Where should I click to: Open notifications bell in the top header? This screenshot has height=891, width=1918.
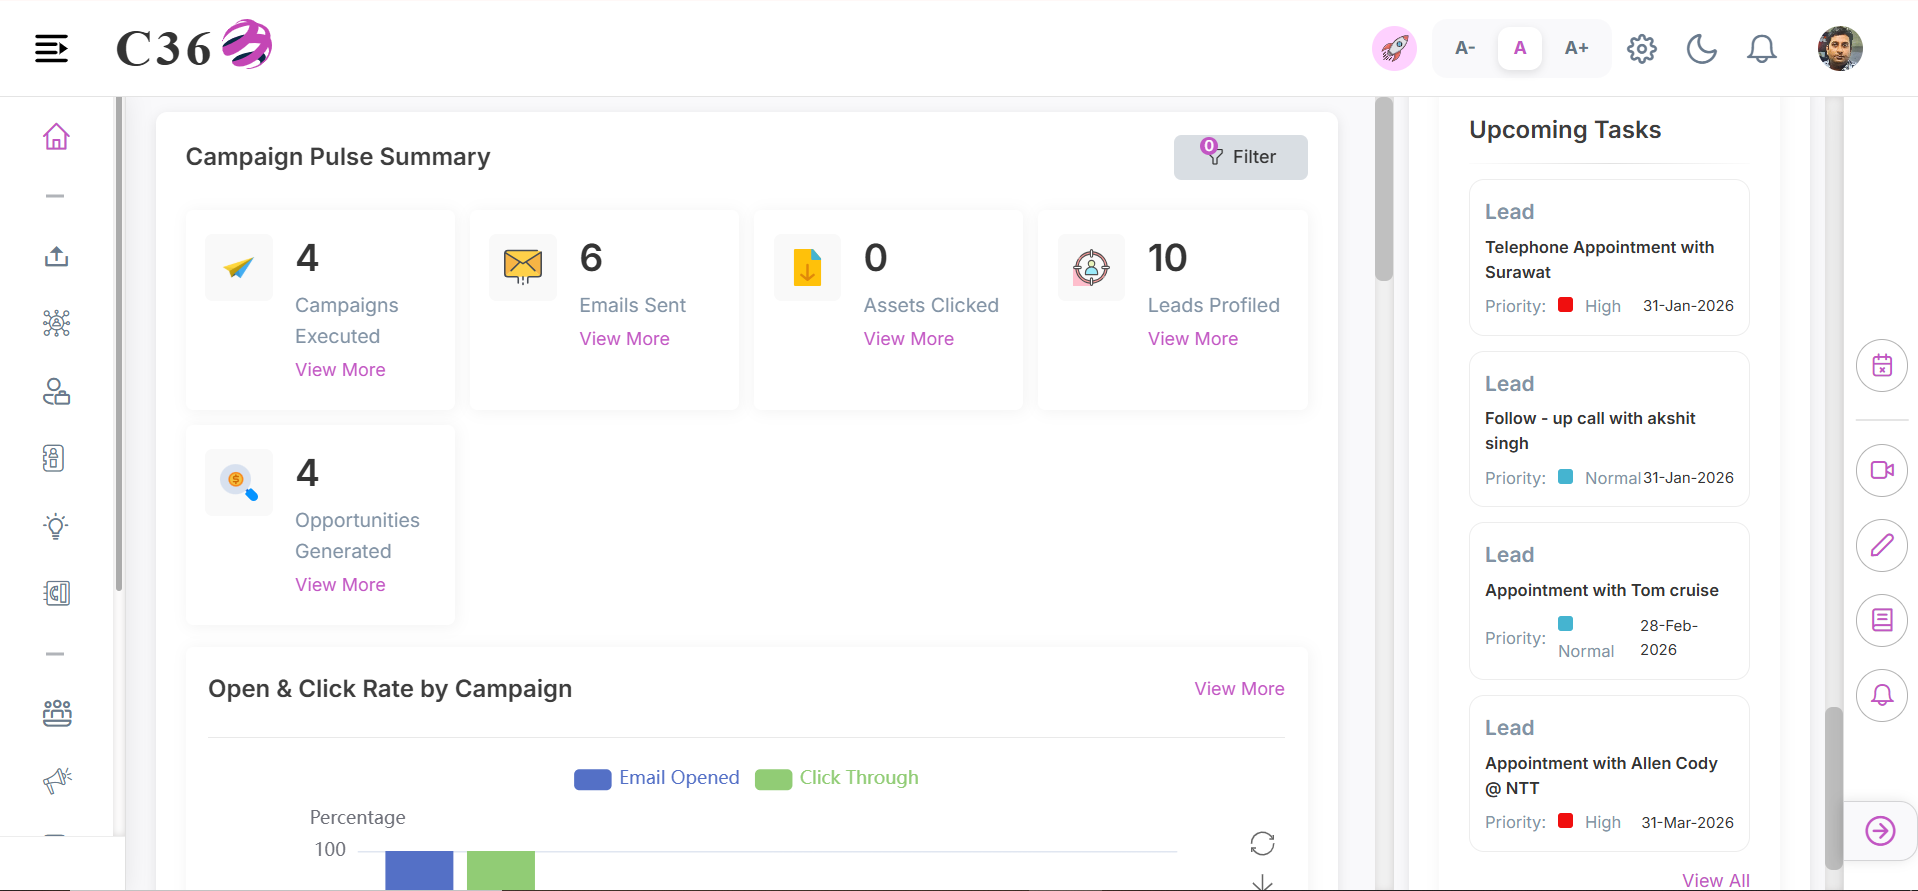tap(1762, 48)
